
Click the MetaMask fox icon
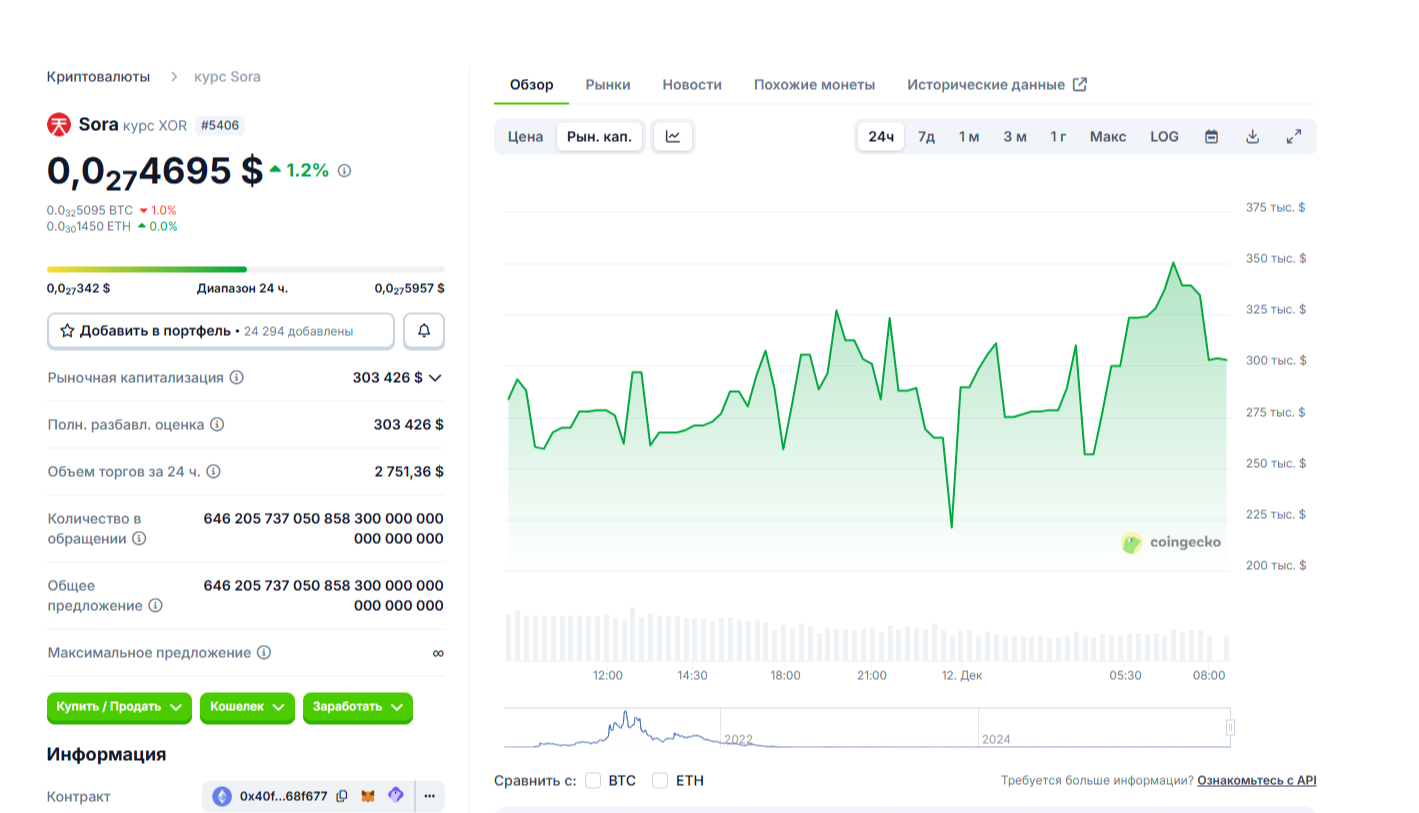tap(369, 797)
